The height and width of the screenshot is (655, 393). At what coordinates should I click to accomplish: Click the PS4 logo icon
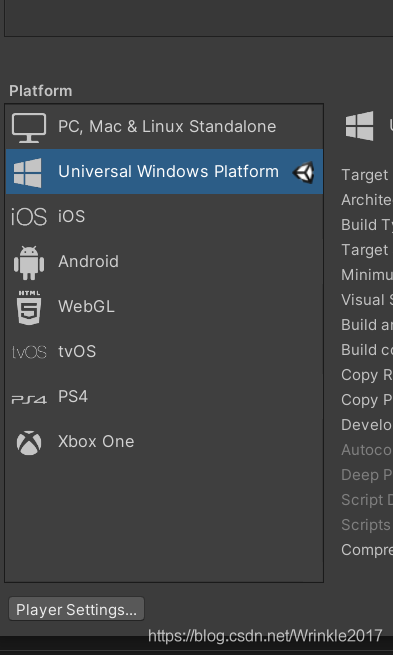point(29,399)
